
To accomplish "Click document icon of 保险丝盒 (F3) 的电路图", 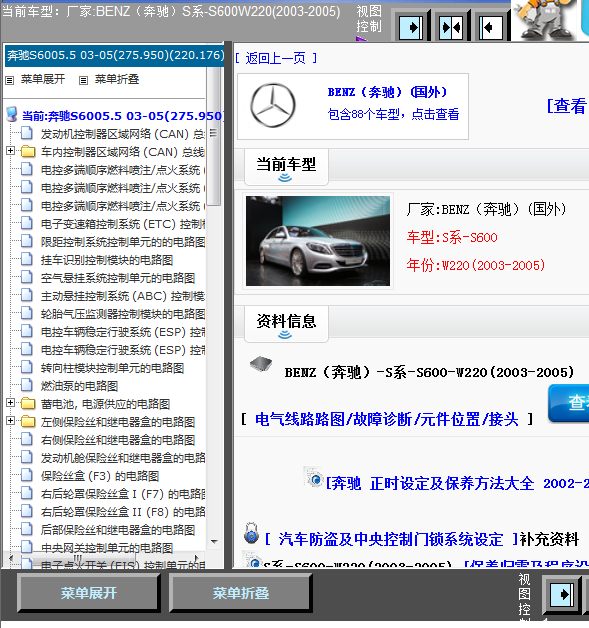I will [27, 475].
